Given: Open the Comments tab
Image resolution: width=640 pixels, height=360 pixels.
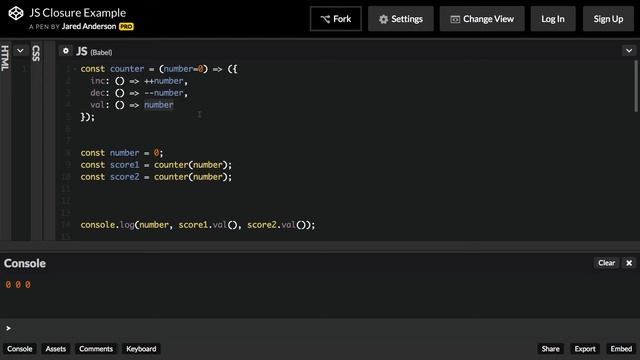Looking at the screenshot, I should pyautogui.click(x=96, y=349).
